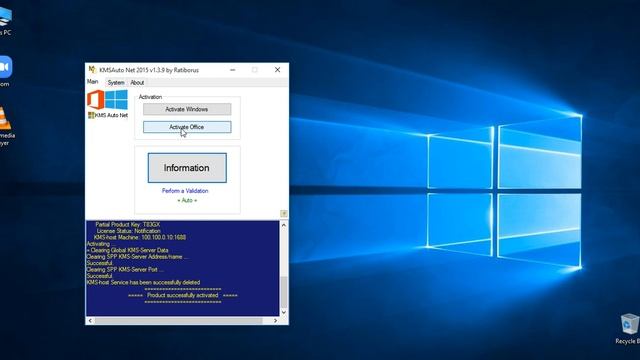Image resolution: width=640 pixels, height=360 pixels.
Task: Click the horizontal scroll-right arrow
Action: (276, 321)
